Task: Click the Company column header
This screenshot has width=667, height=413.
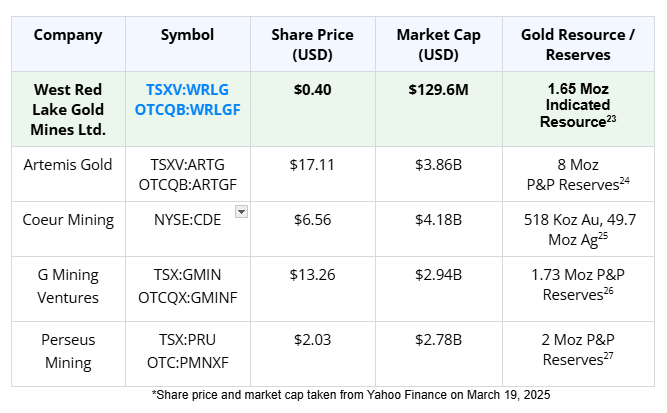Action: pyautogui.click(x=68, y=35)
